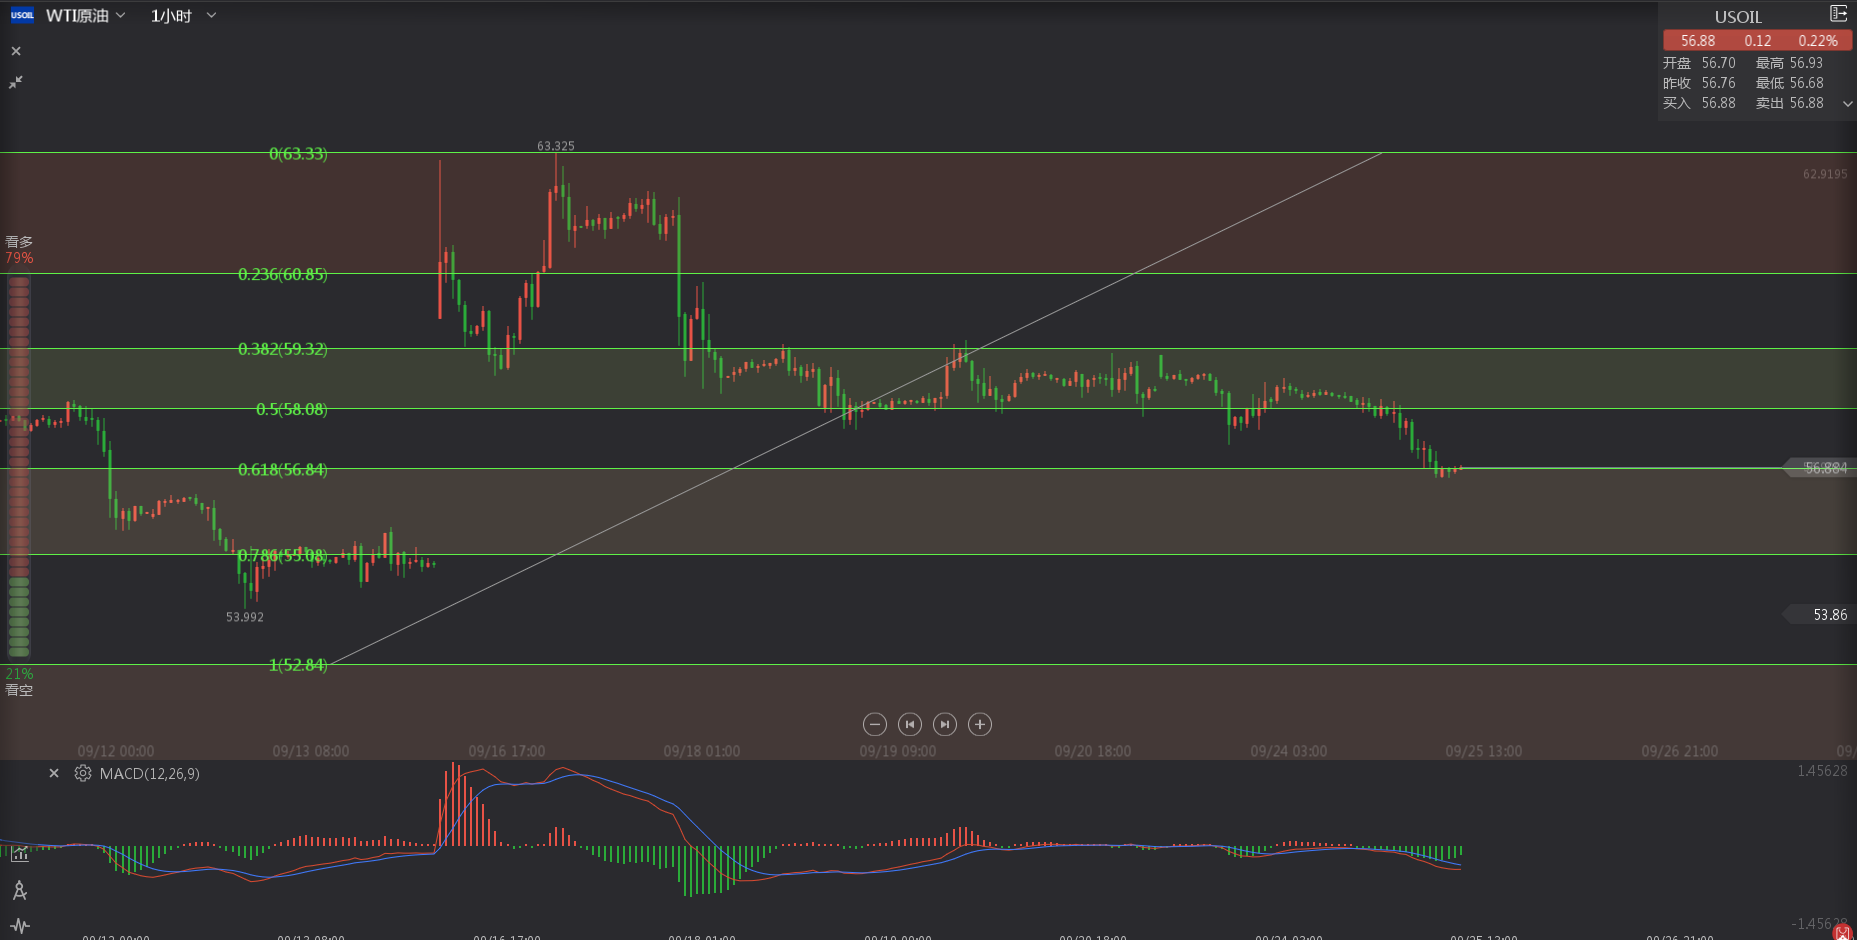The width and height of the screenshot is (1857, 940).
Task: Jump to latest candle with skip-forward button
Action: pyautogui.click(x=945, y=724)
